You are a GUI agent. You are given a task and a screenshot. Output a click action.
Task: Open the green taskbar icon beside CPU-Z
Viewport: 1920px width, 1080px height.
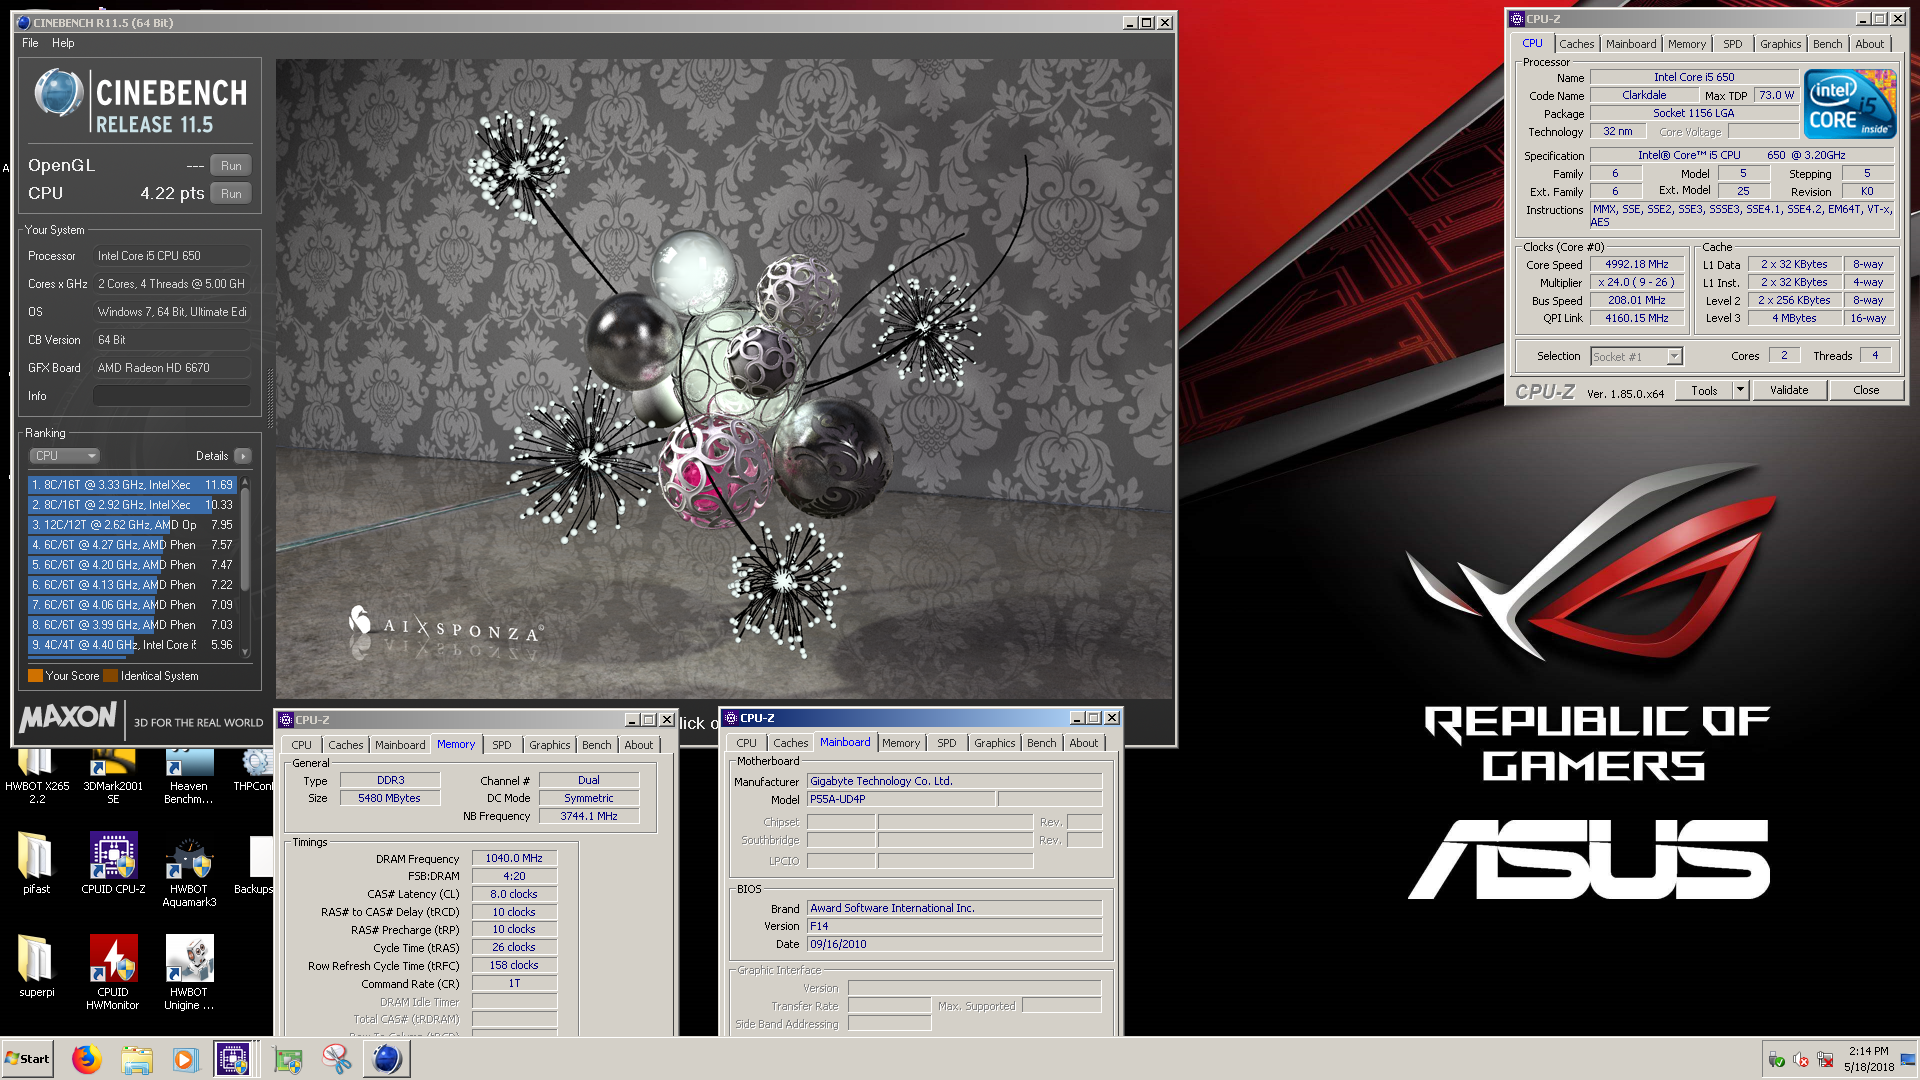[288, 1059]
